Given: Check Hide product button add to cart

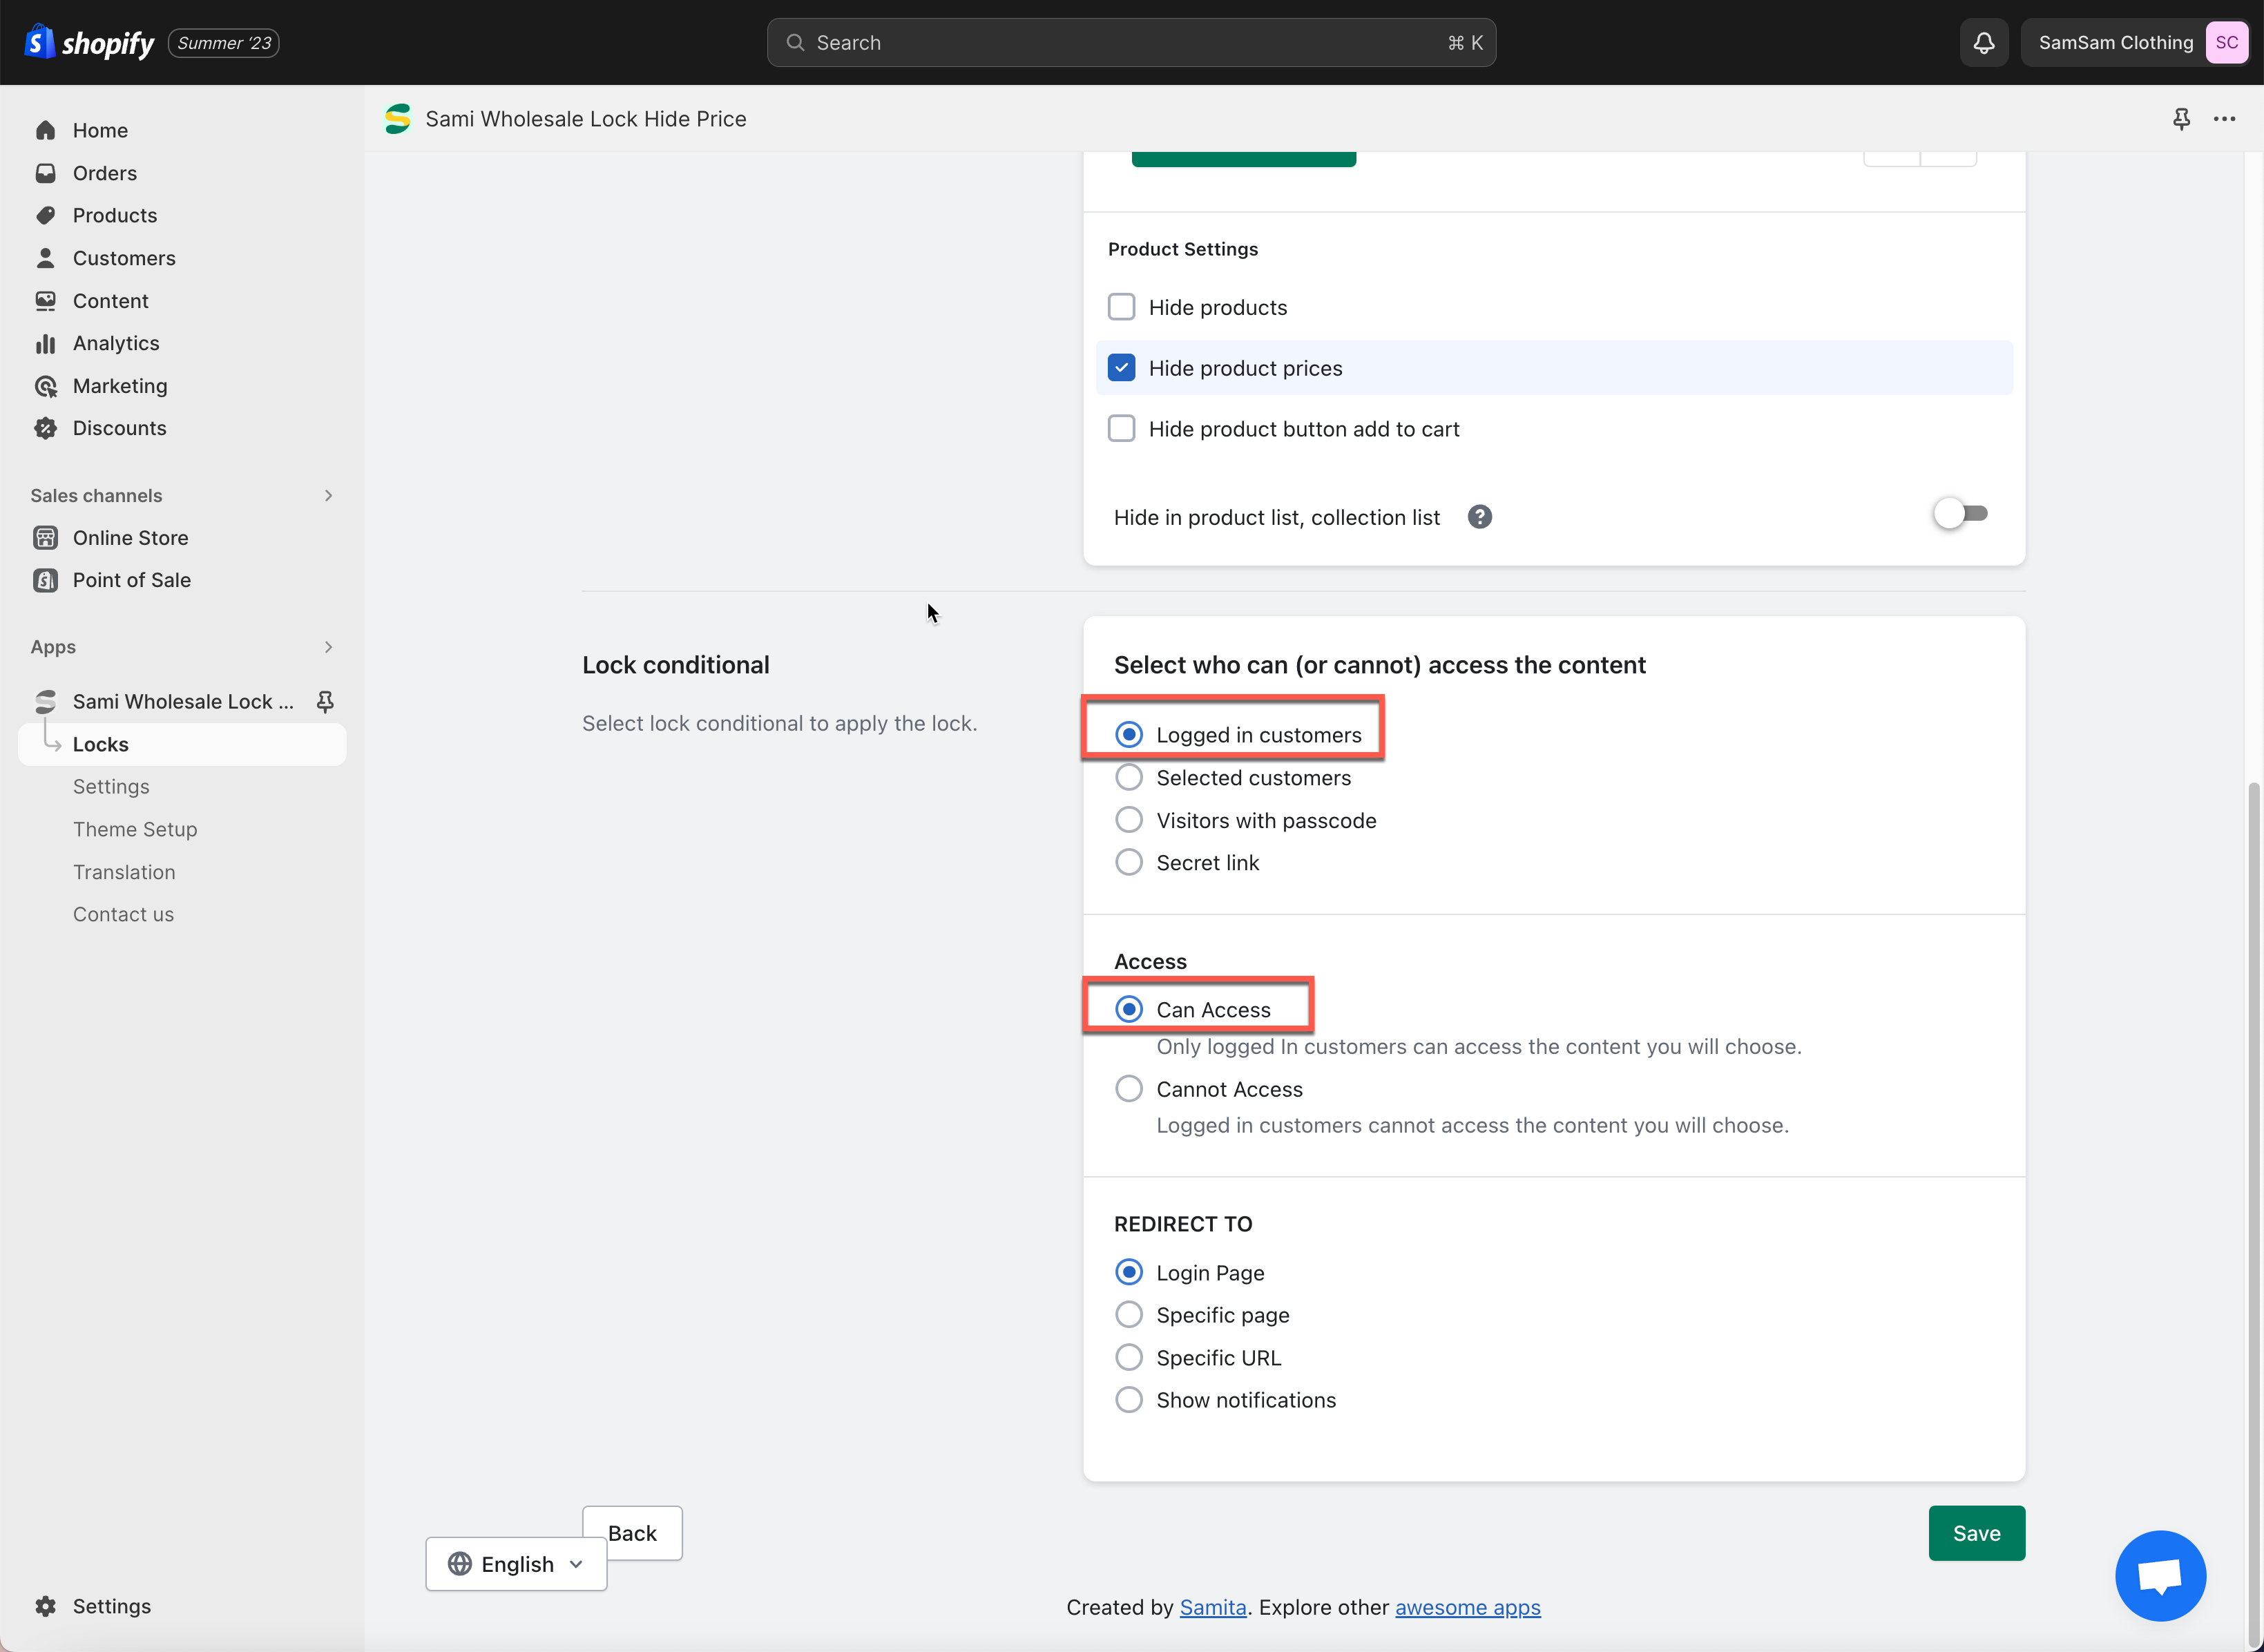Looking at the screenshot, I should point(1122,429).
